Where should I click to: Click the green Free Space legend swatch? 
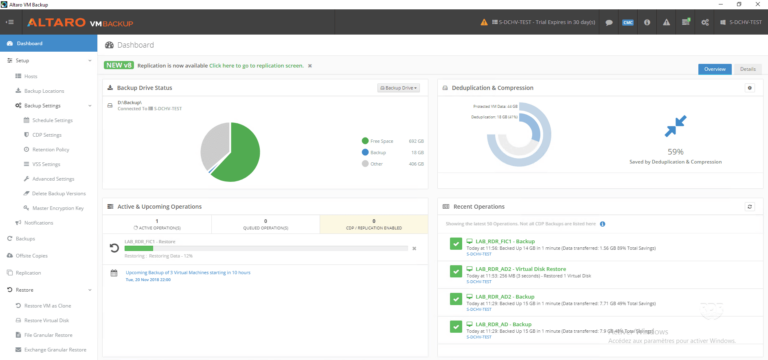click(365, 141)
